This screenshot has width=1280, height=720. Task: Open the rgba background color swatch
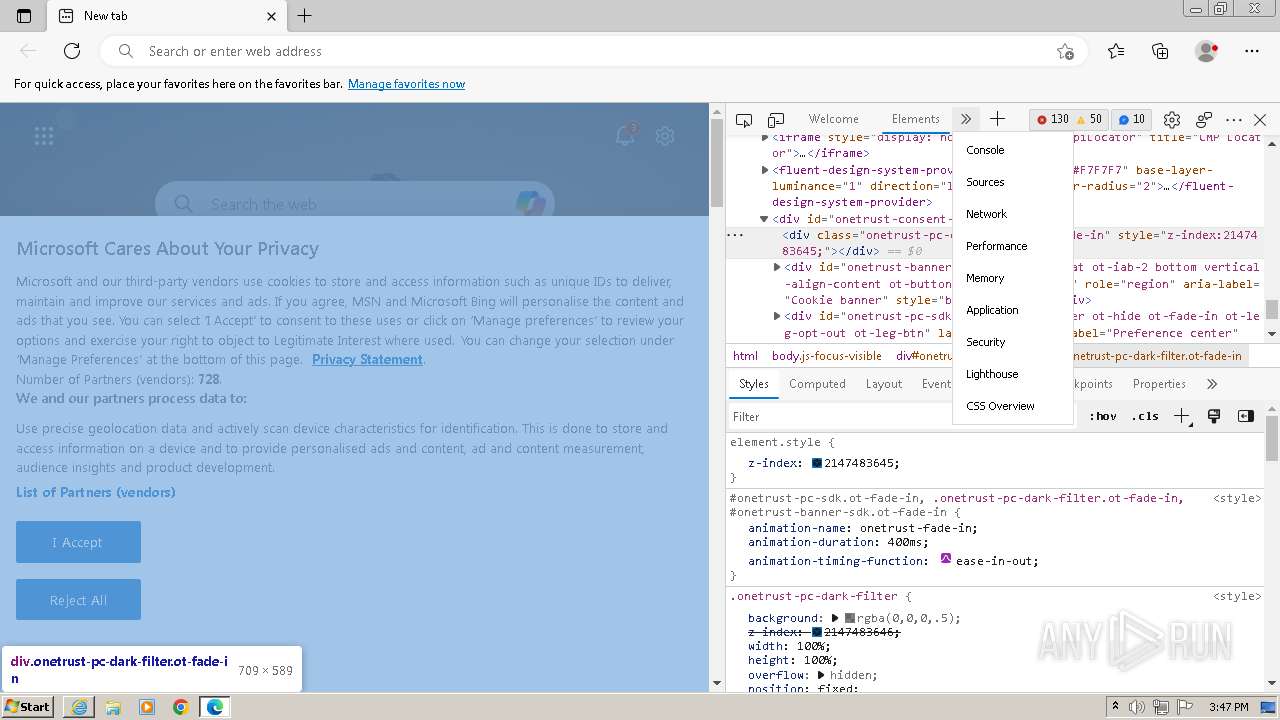click(850, 618)
